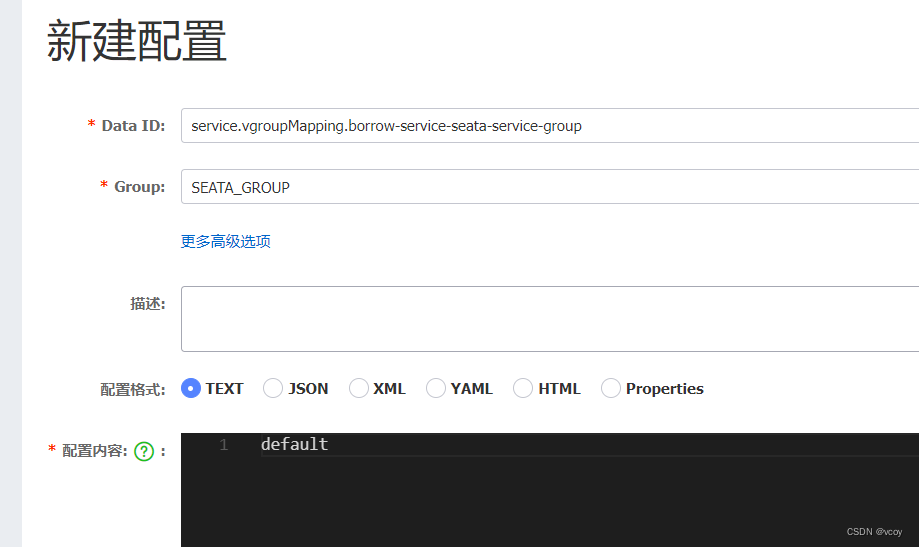919x547 pixels.
Task: Click the 描述 label
Action: click(x=148, y=304)
